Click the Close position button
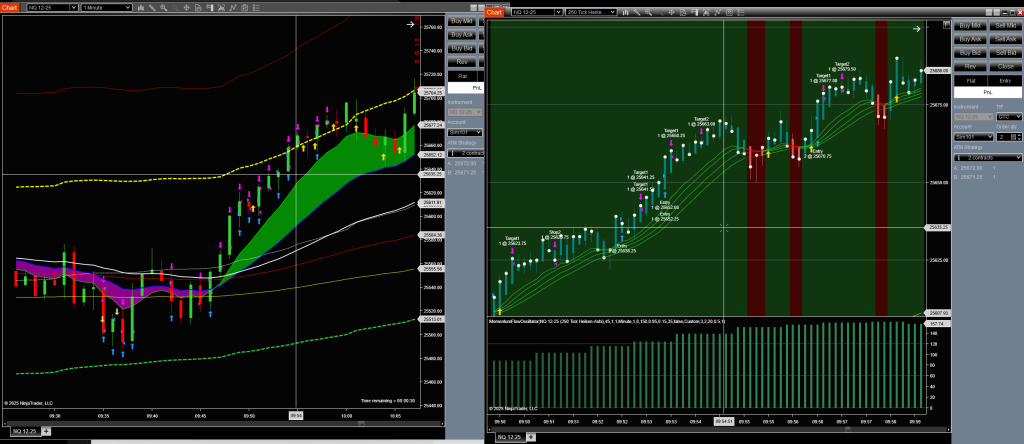The width and height of the screenshot is (1024, 444). click(x=1006, y=65)
